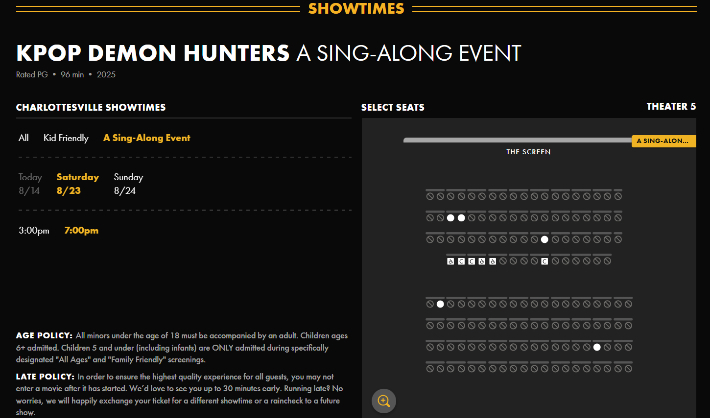Pick the 7:00pm showtime
Image resolution: width=710 pixels, height=418 pixels.
pyautogui.click(x=81, y=231)
